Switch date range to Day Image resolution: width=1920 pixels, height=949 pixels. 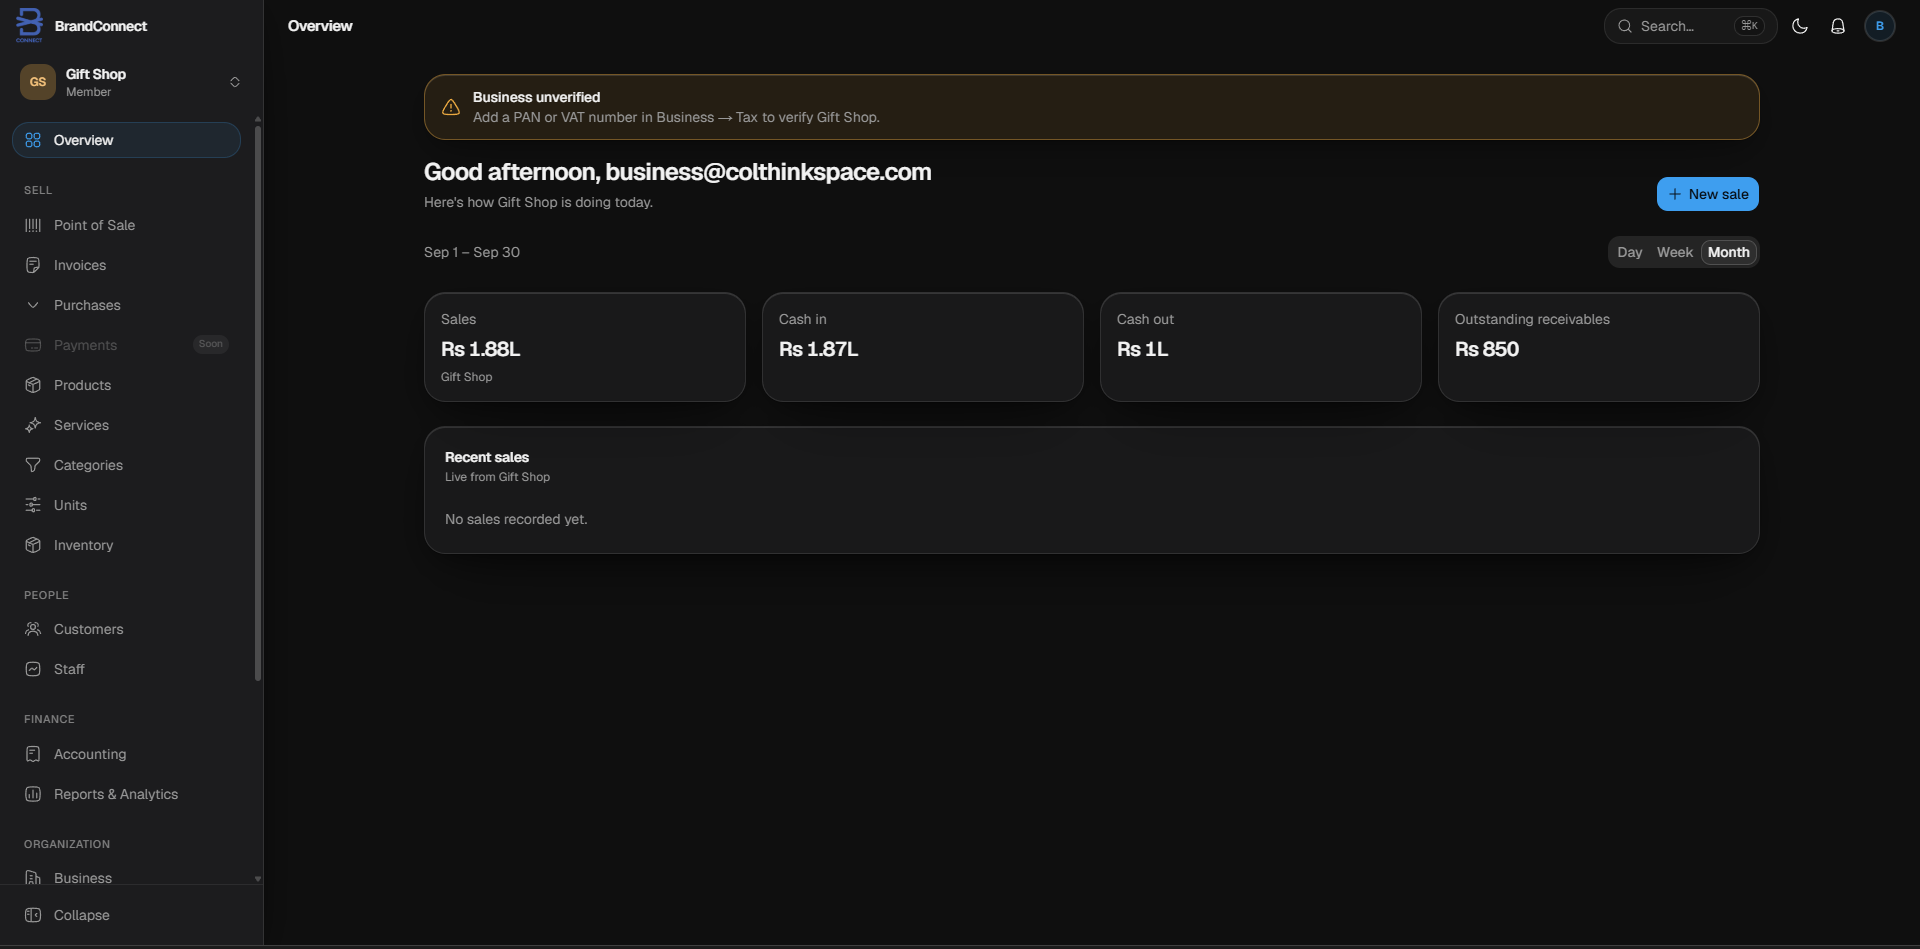pos(1630,252)
